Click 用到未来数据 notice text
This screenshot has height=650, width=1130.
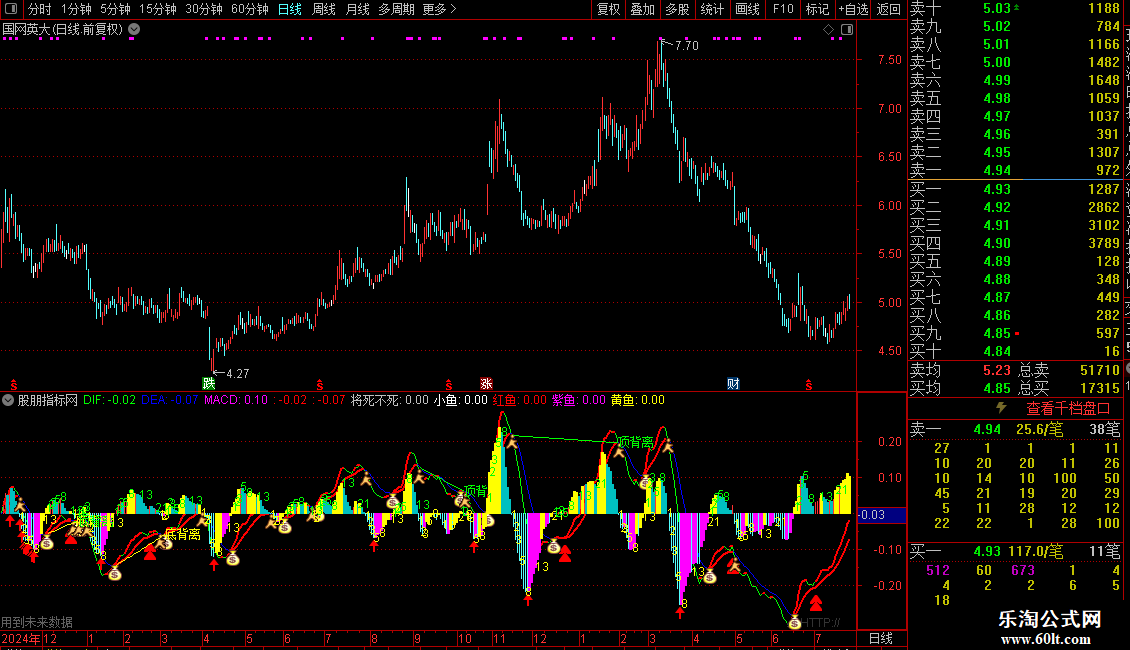[x=37, y=622]
